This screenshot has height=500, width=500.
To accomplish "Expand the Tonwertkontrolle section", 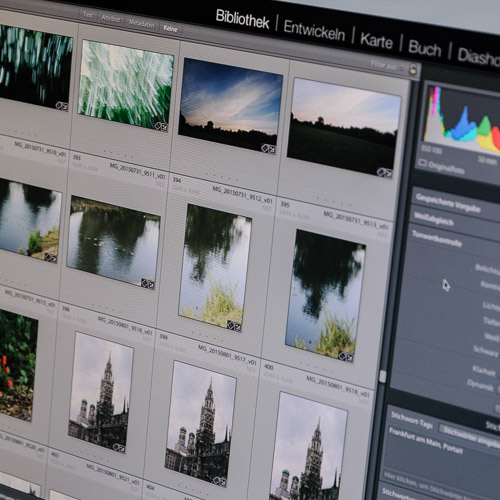I will (437, 238).
